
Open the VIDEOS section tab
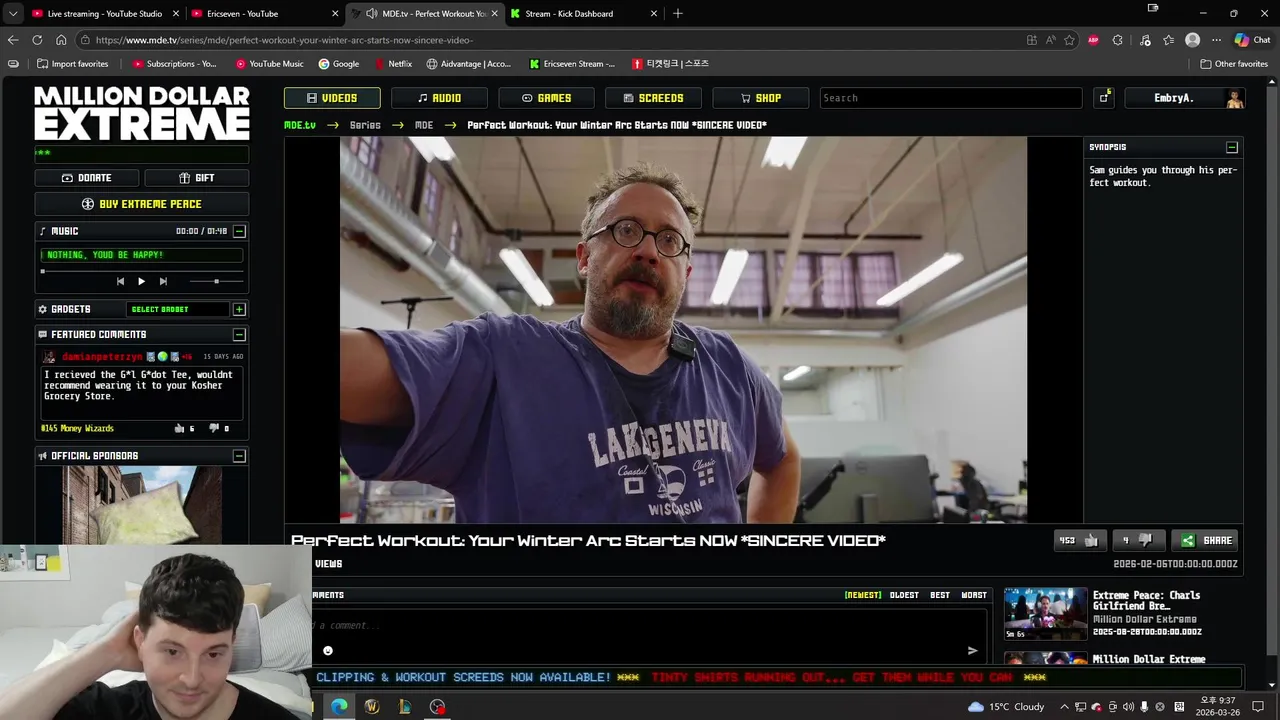click(332, 98)
